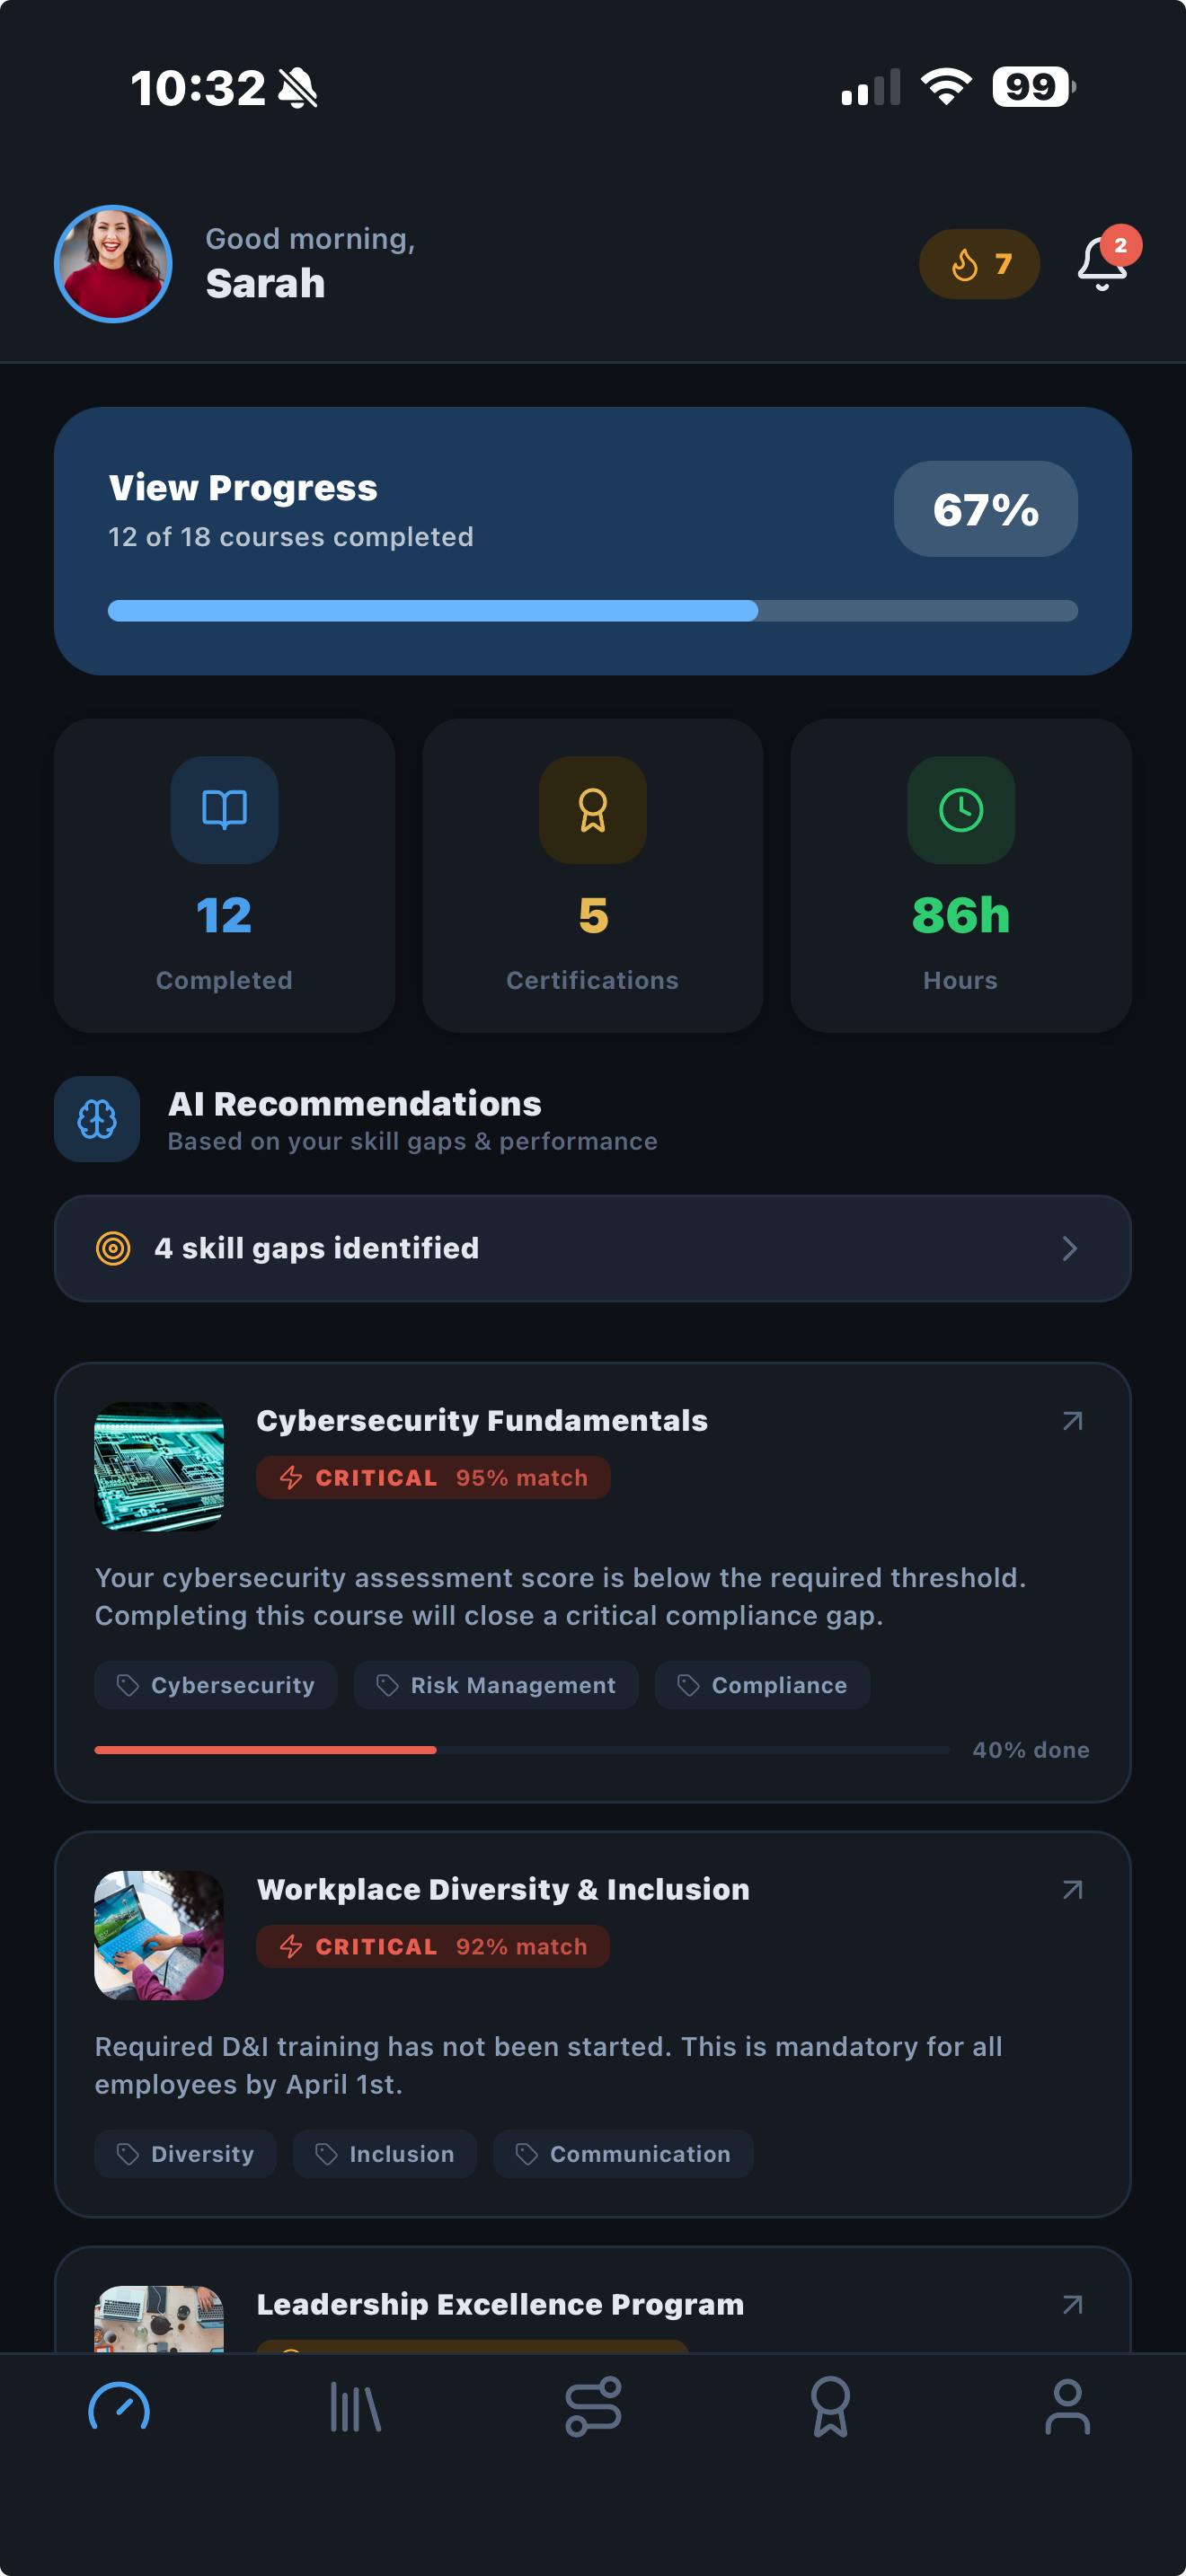Open the profile person tab
1186x2576 pixels.
coord(1067,2407)
